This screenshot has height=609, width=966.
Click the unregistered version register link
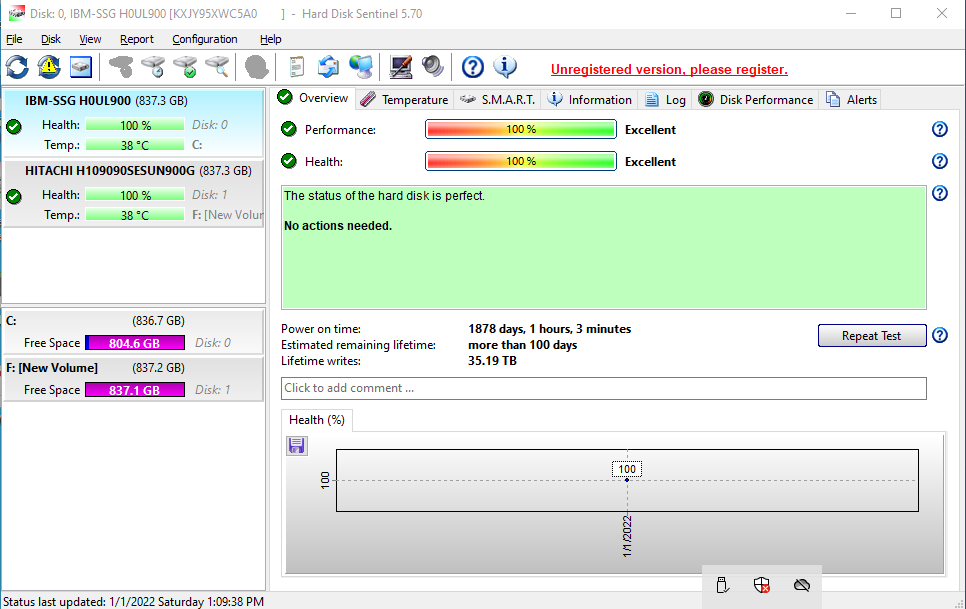click(669, 70)
